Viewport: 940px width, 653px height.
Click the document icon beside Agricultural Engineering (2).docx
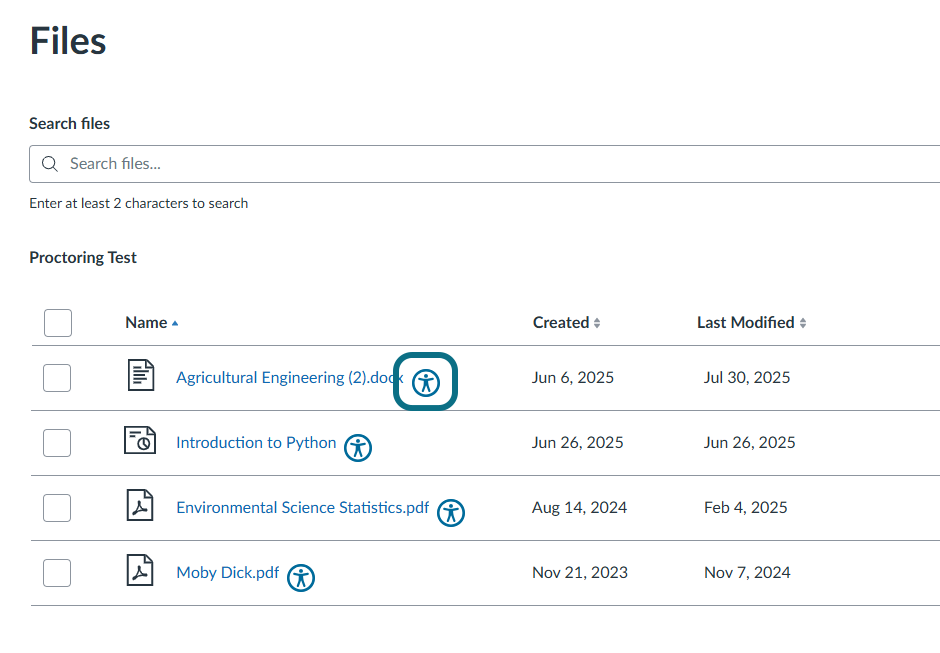[x=140, y=377]
